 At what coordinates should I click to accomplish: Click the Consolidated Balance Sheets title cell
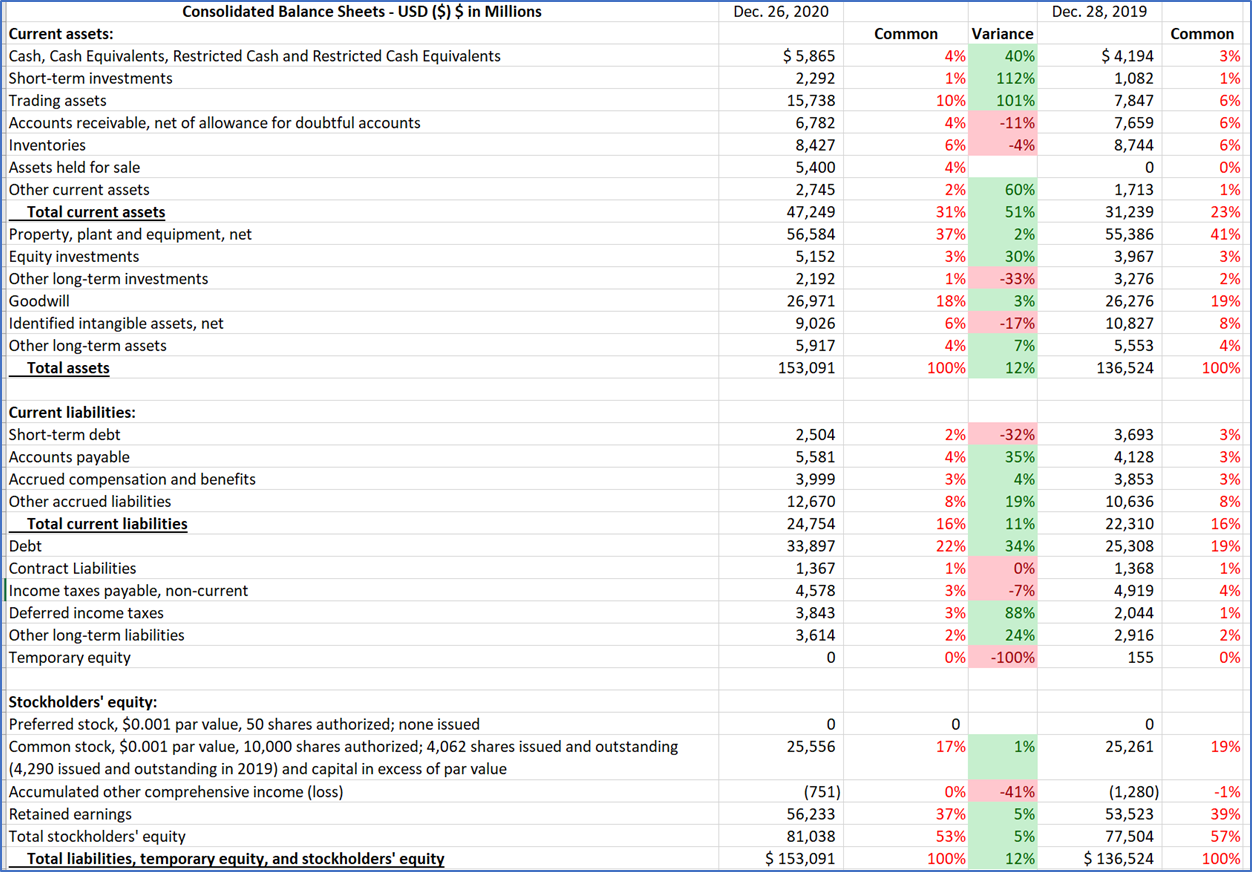pos(362,11)
